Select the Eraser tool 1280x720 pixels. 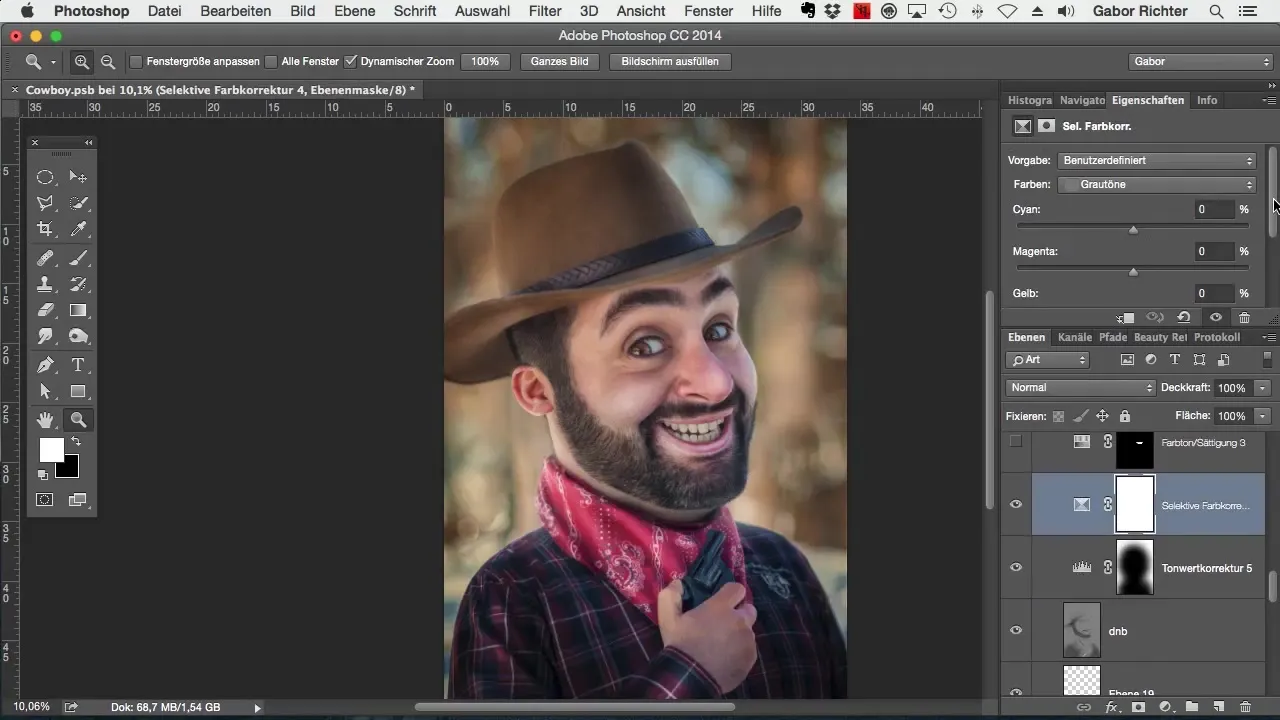(x=45, y=311)
